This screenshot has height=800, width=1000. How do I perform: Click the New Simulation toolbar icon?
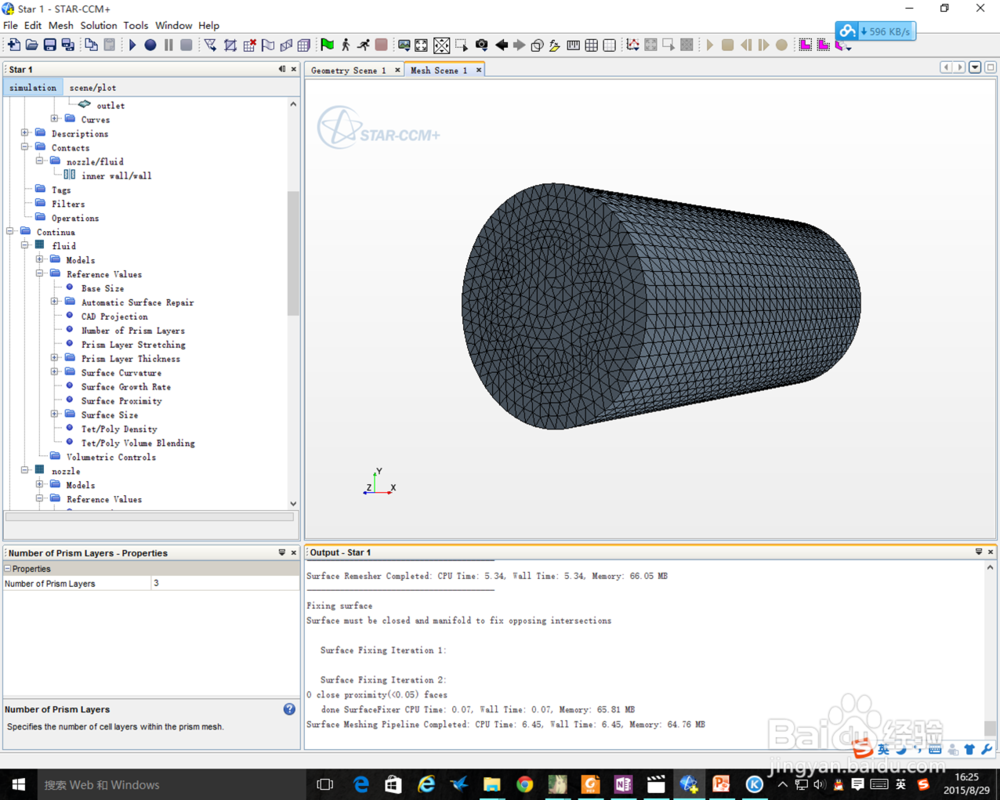tap(13, 45)
